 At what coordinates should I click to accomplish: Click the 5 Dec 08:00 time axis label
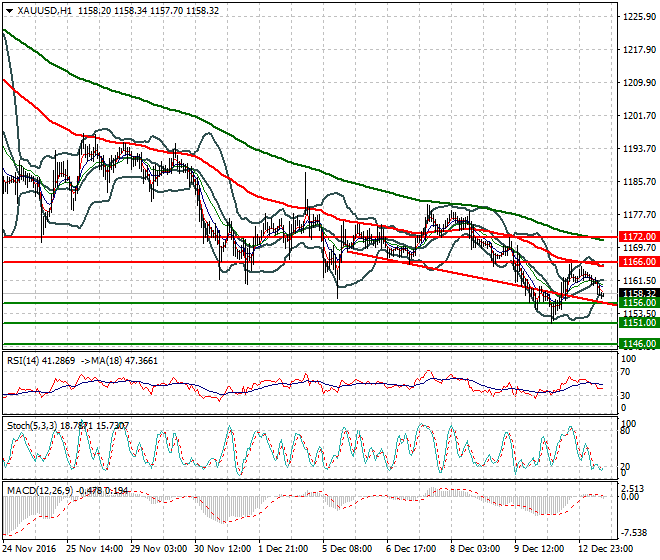click(348, 549)
